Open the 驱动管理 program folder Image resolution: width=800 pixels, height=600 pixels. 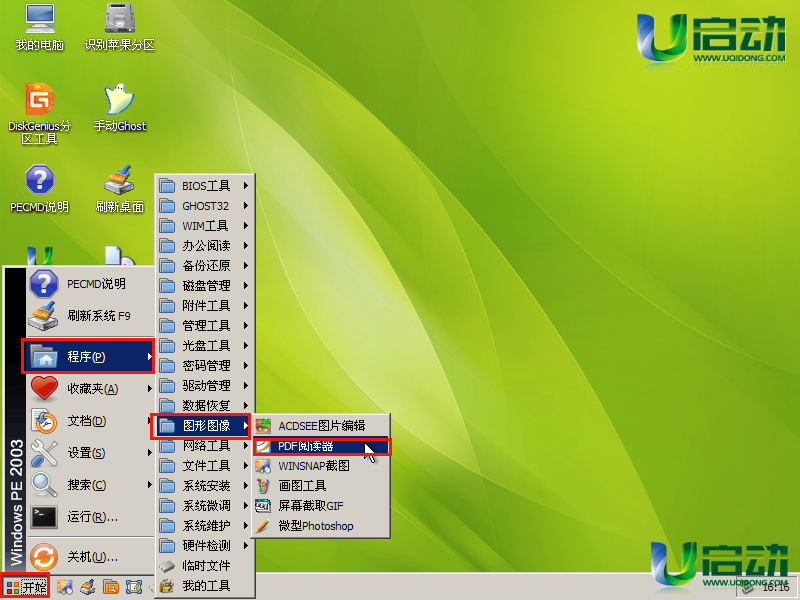coord(205,385)
